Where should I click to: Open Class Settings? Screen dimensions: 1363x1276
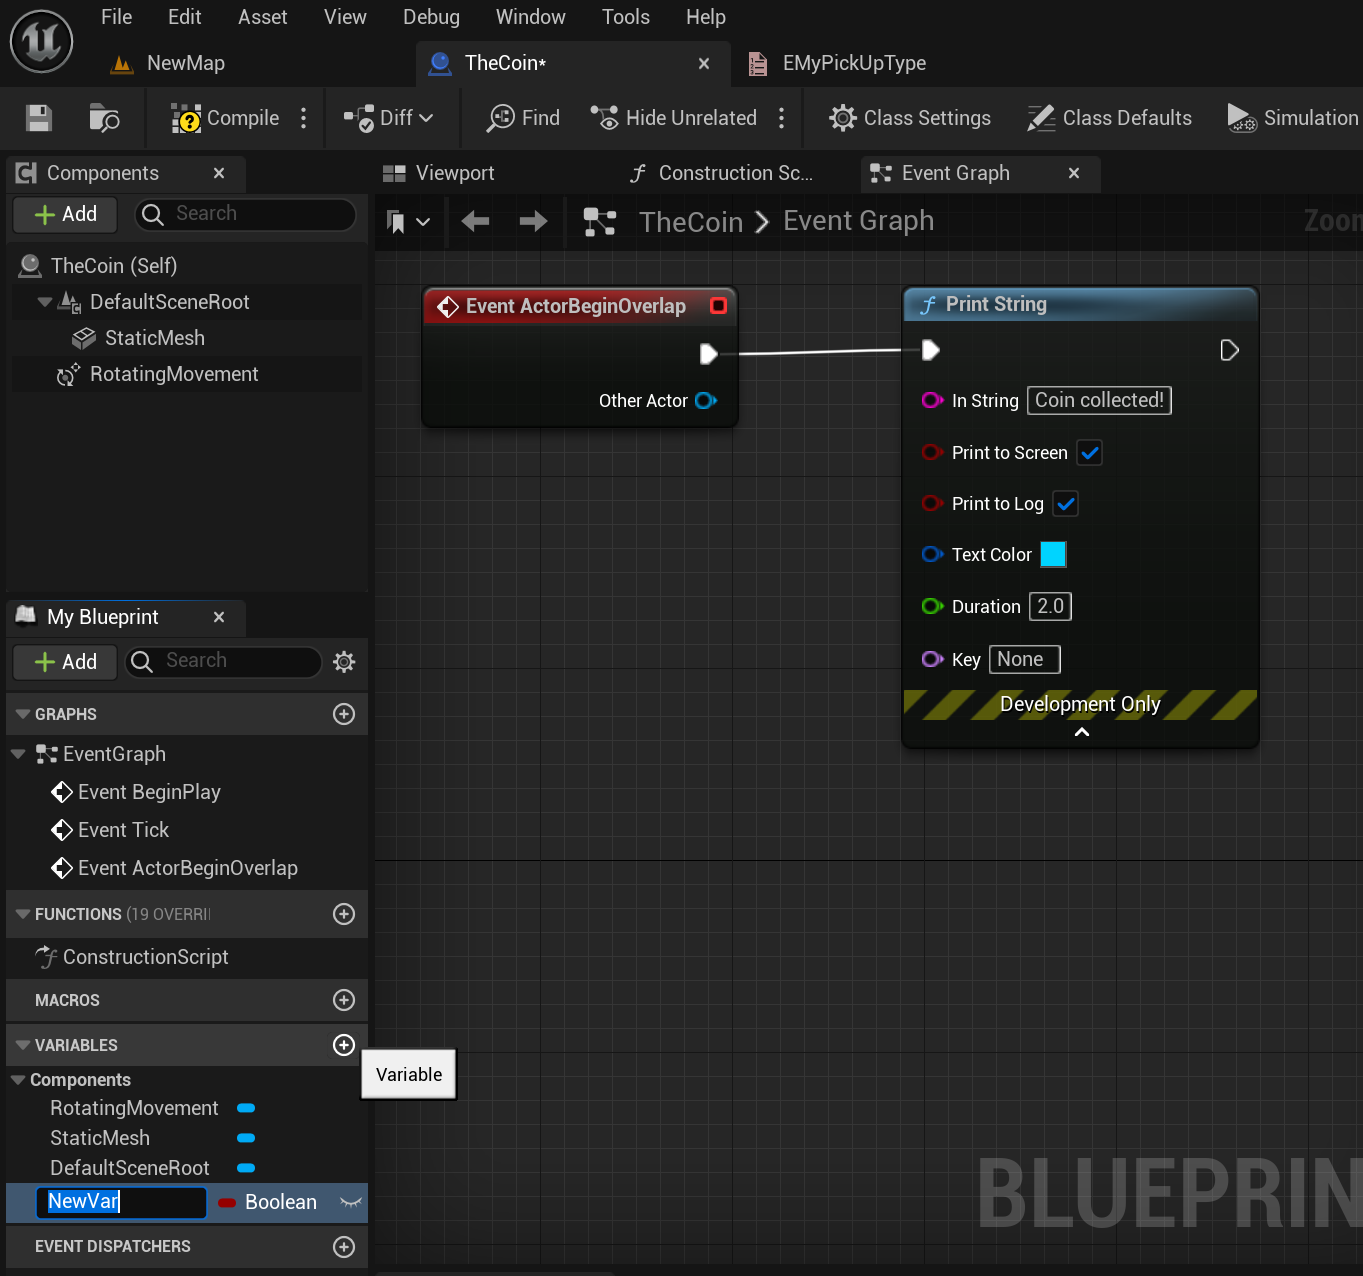910,118
